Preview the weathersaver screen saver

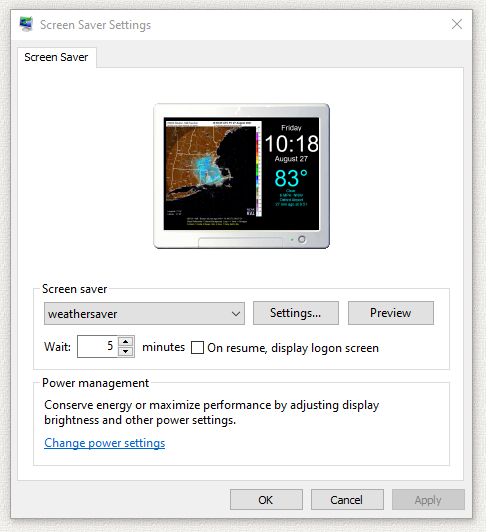(391, 313)
